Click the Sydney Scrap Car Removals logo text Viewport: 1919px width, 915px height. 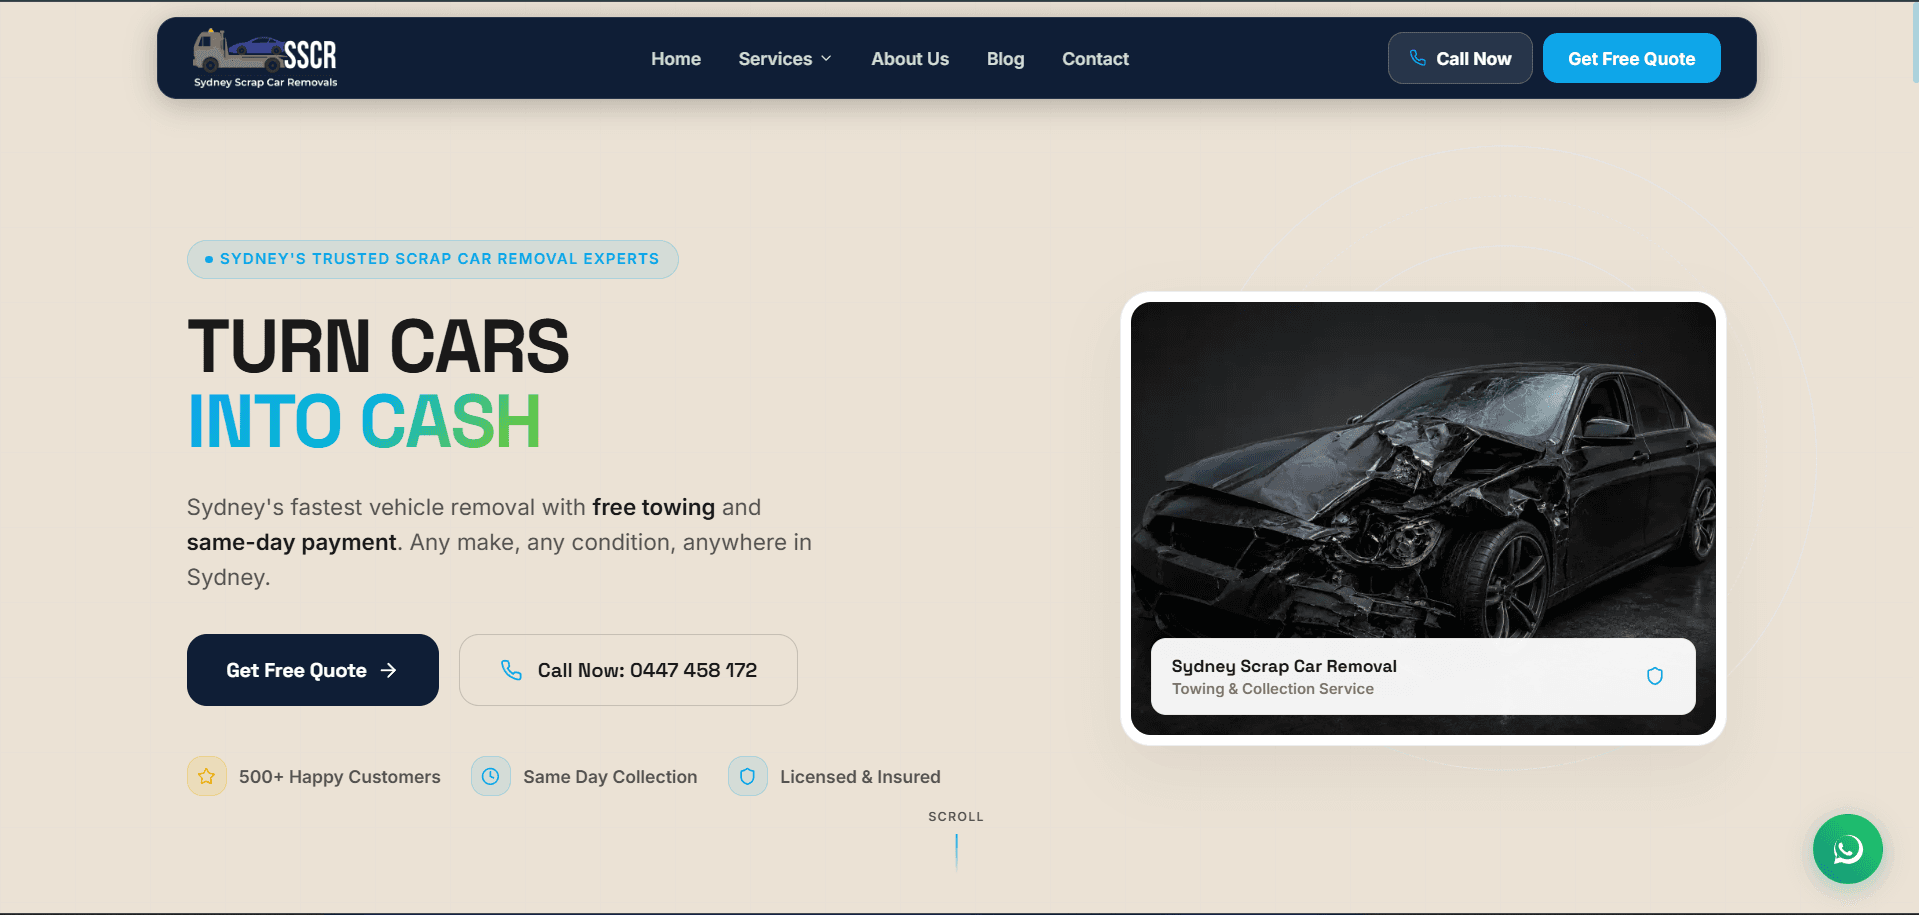tap(265, 82)
